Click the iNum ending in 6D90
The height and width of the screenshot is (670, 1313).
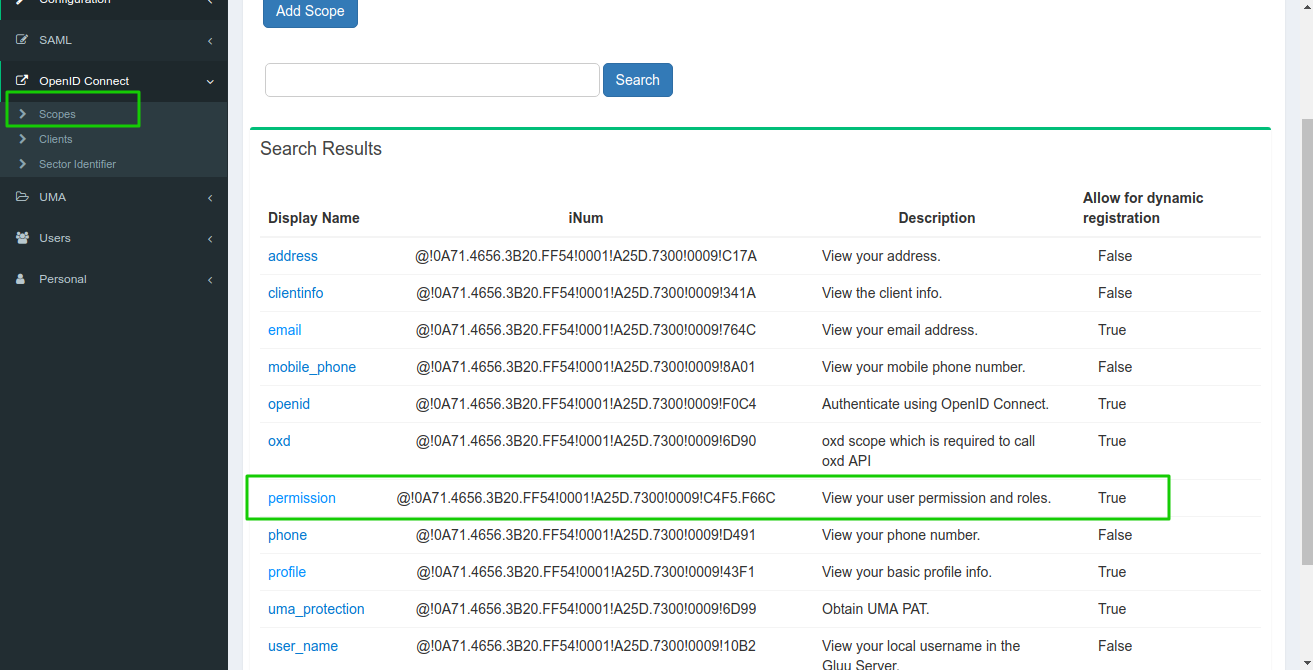tap(586, 441)
